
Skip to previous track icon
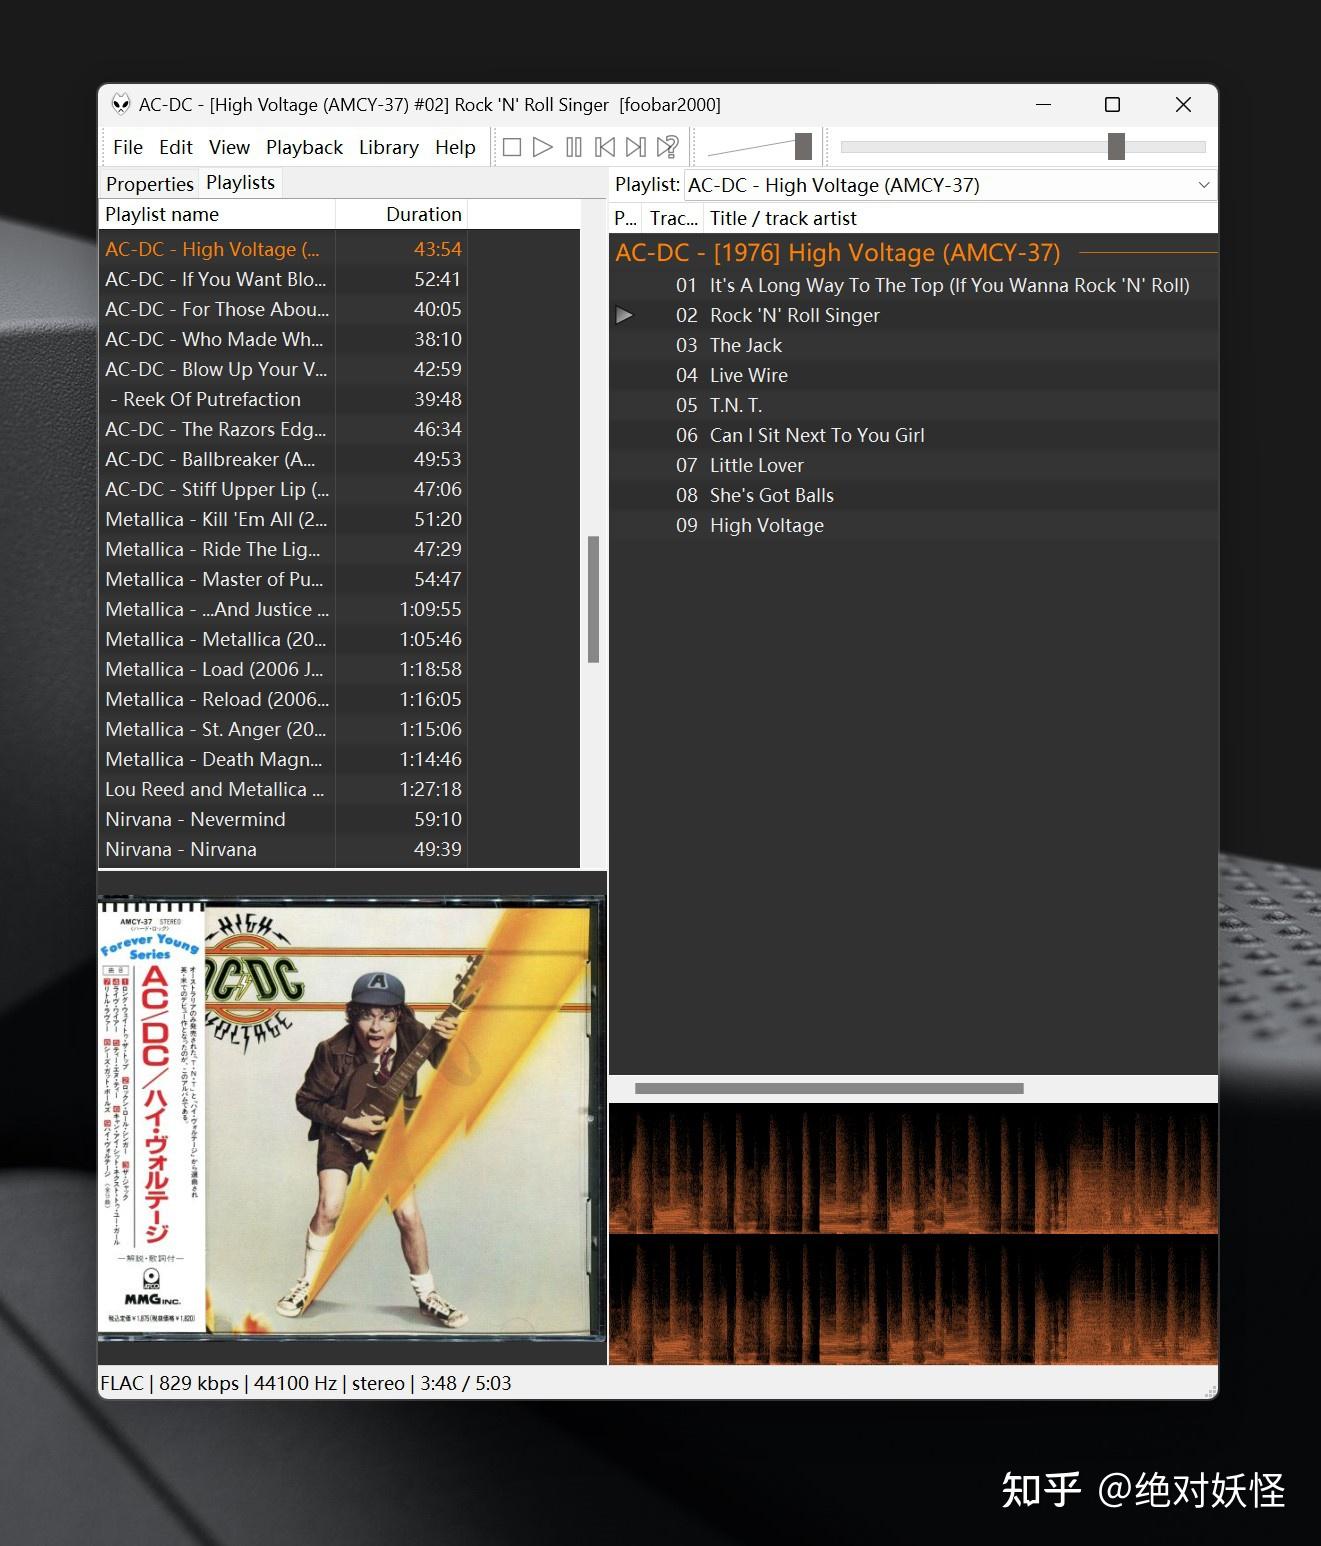pyautogui.click(x=605, y=148)
